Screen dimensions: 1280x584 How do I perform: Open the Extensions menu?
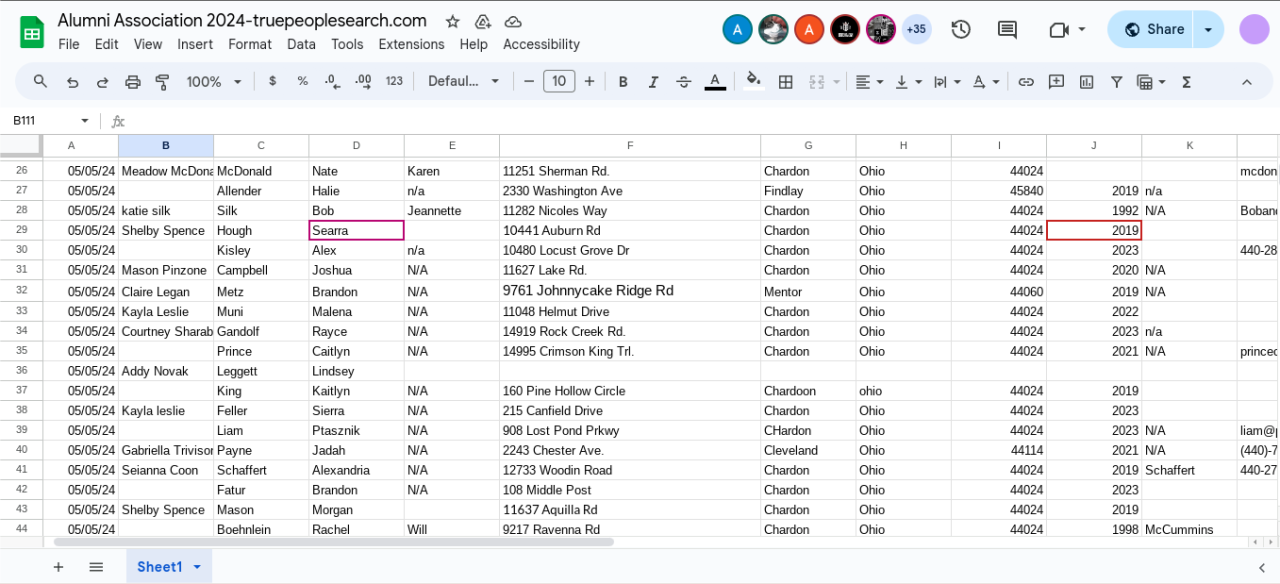411,44
